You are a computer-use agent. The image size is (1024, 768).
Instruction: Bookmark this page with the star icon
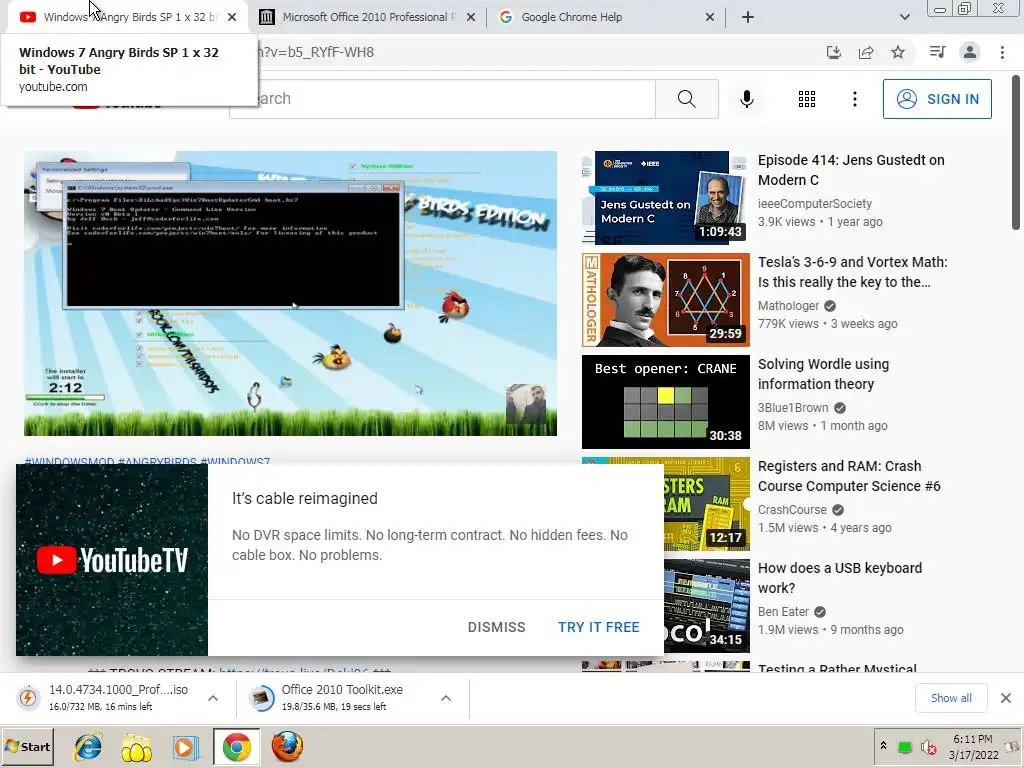tap(898, 52)
